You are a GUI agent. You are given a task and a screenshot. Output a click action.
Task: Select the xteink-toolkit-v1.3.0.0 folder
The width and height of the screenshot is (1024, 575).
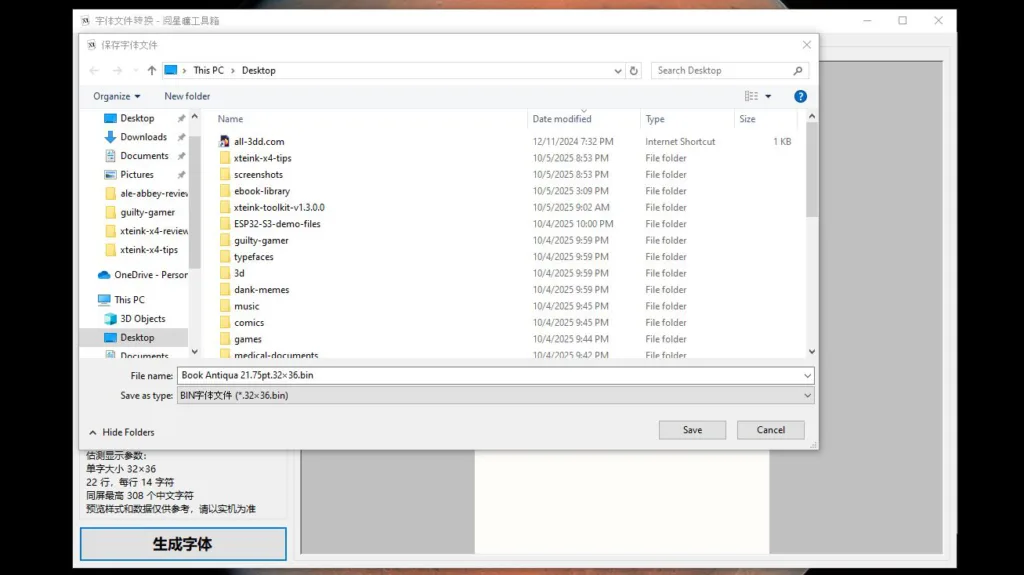pos(279,207)
